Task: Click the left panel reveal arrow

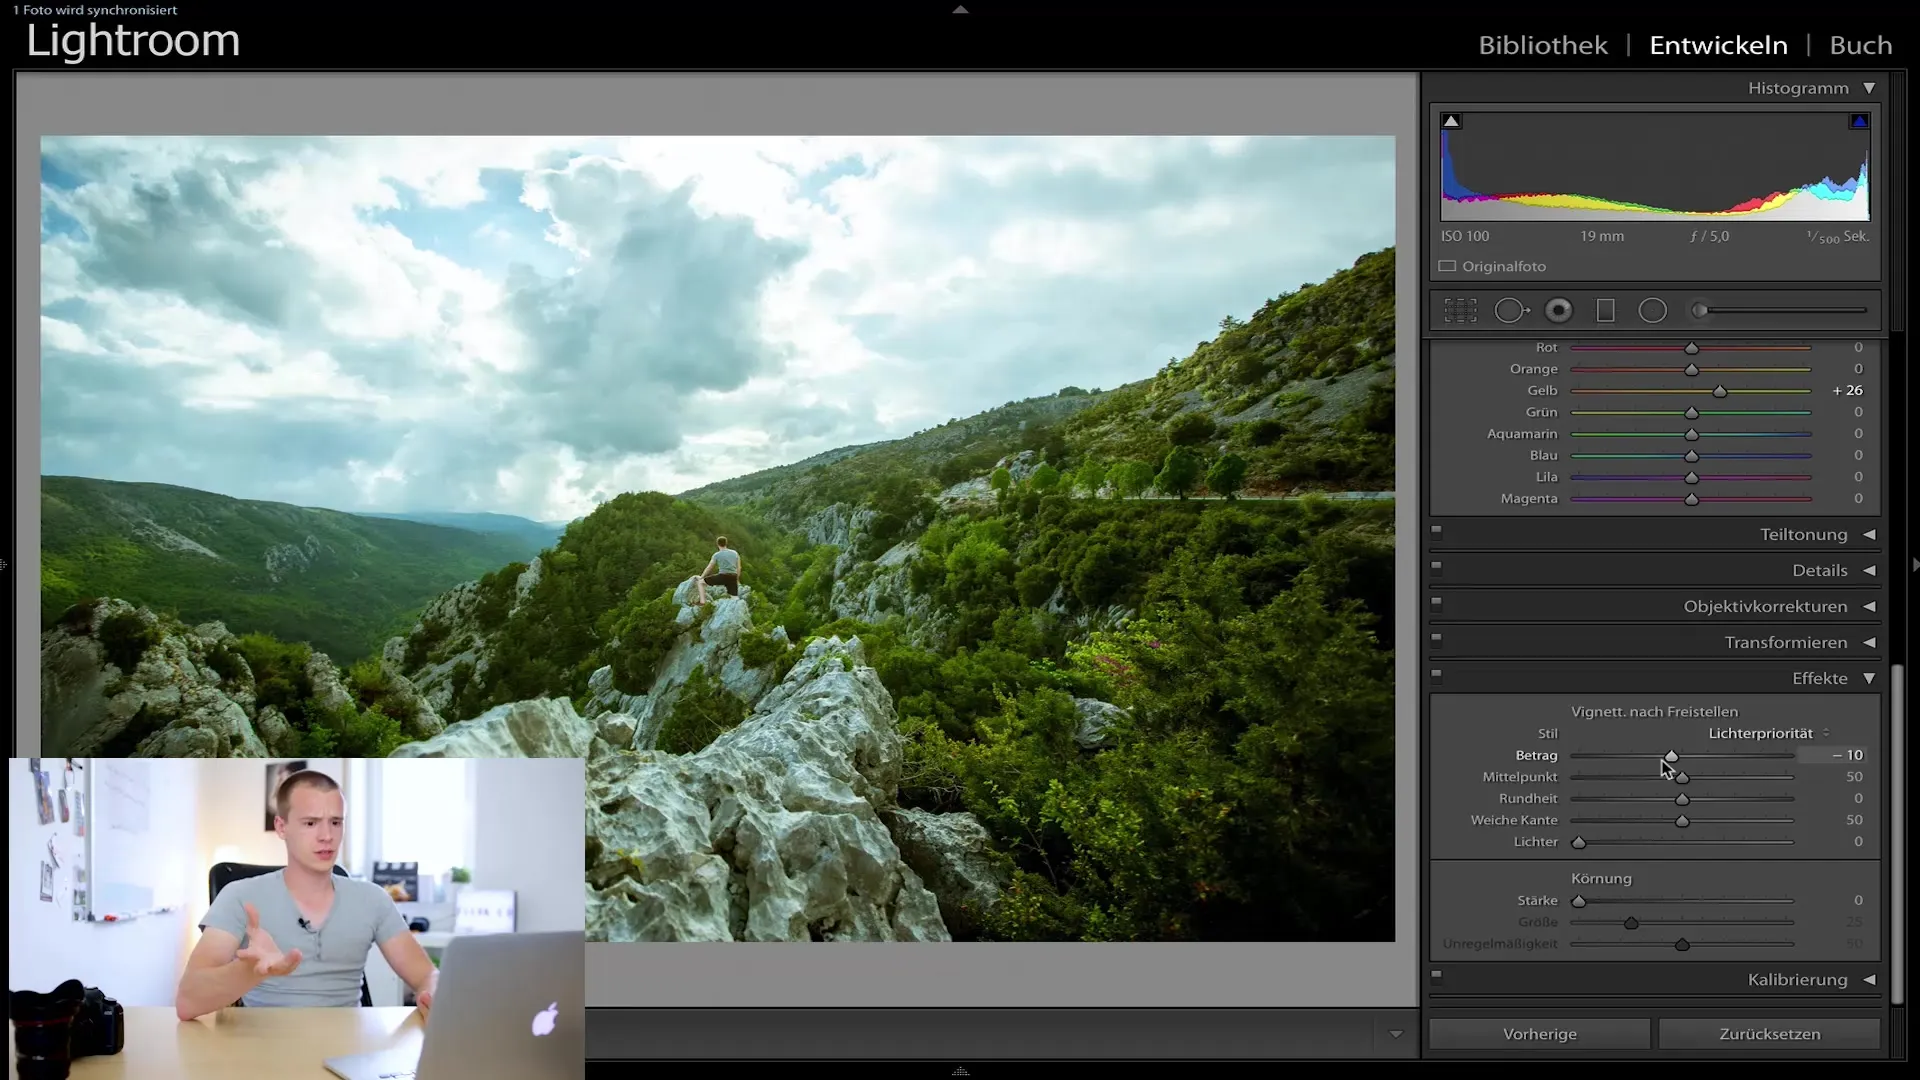Action: point(4,565)
